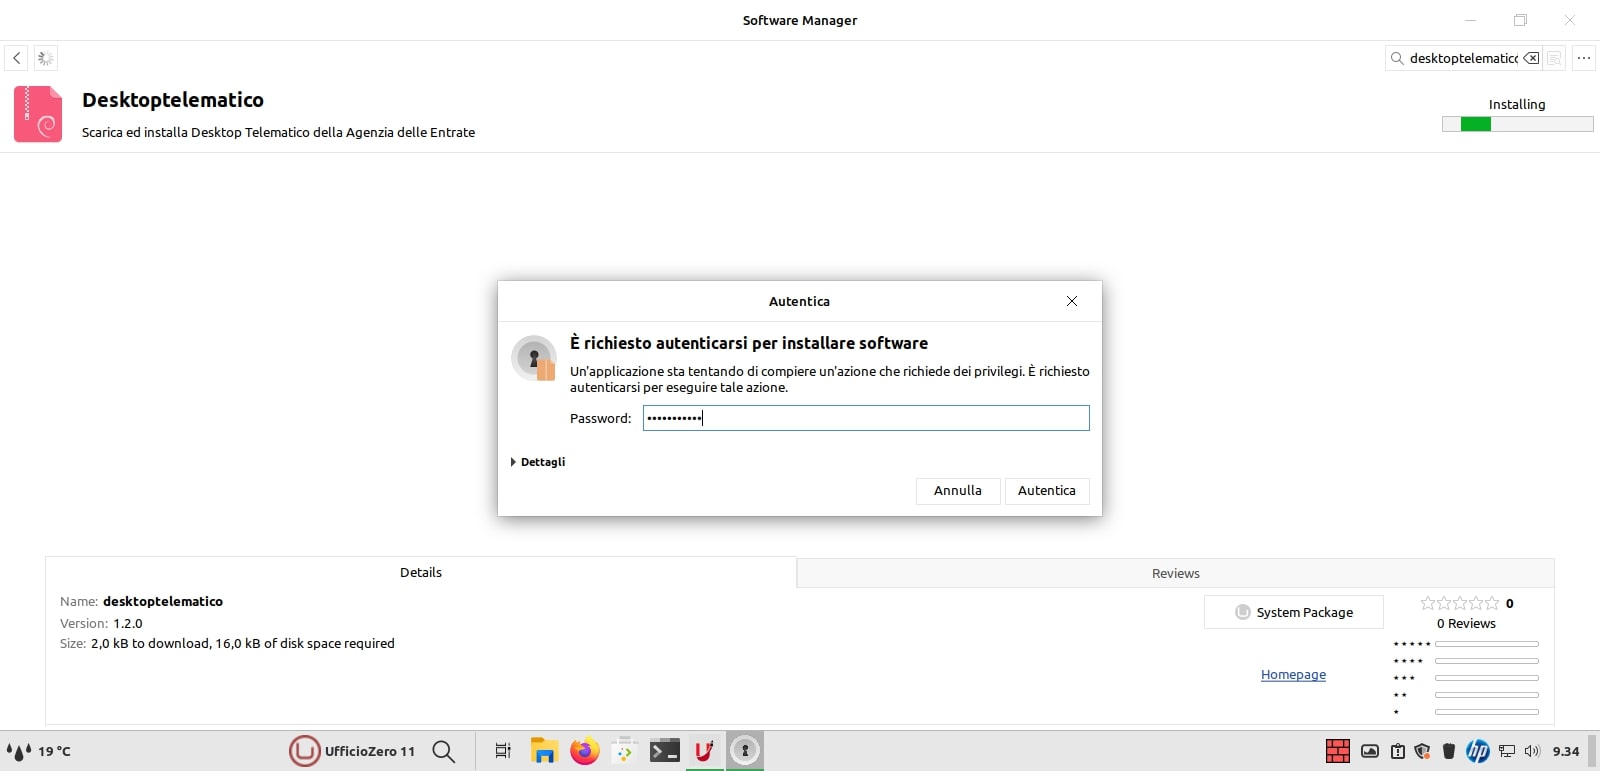
Task: Open the task view icon in the taskbar
Action: (503, 751)
